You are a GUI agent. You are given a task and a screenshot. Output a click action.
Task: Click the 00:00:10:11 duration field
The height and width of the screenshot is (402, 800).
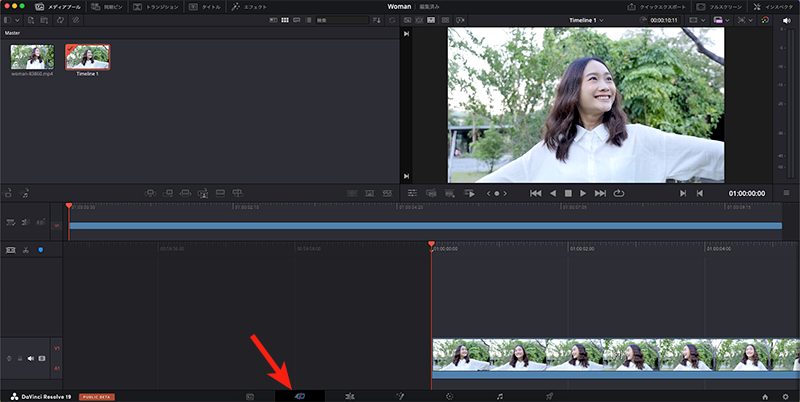click(664, 20)
